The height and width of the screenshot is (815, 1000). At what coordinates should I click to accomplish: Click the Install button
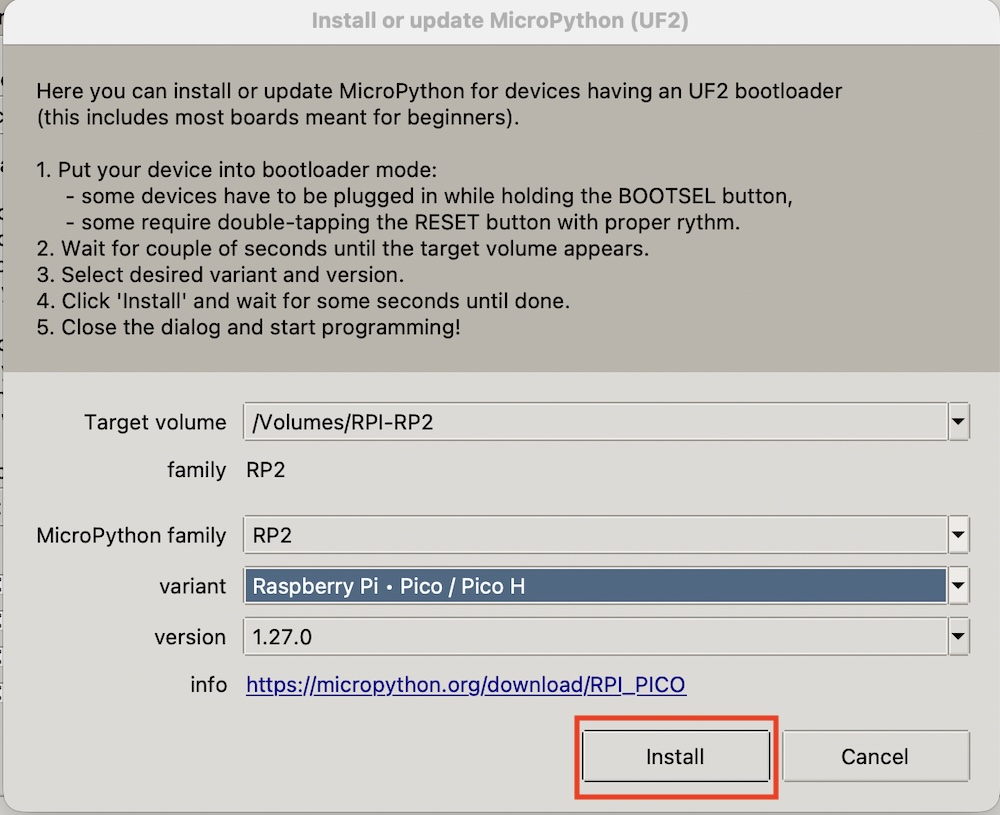[675, 756]
